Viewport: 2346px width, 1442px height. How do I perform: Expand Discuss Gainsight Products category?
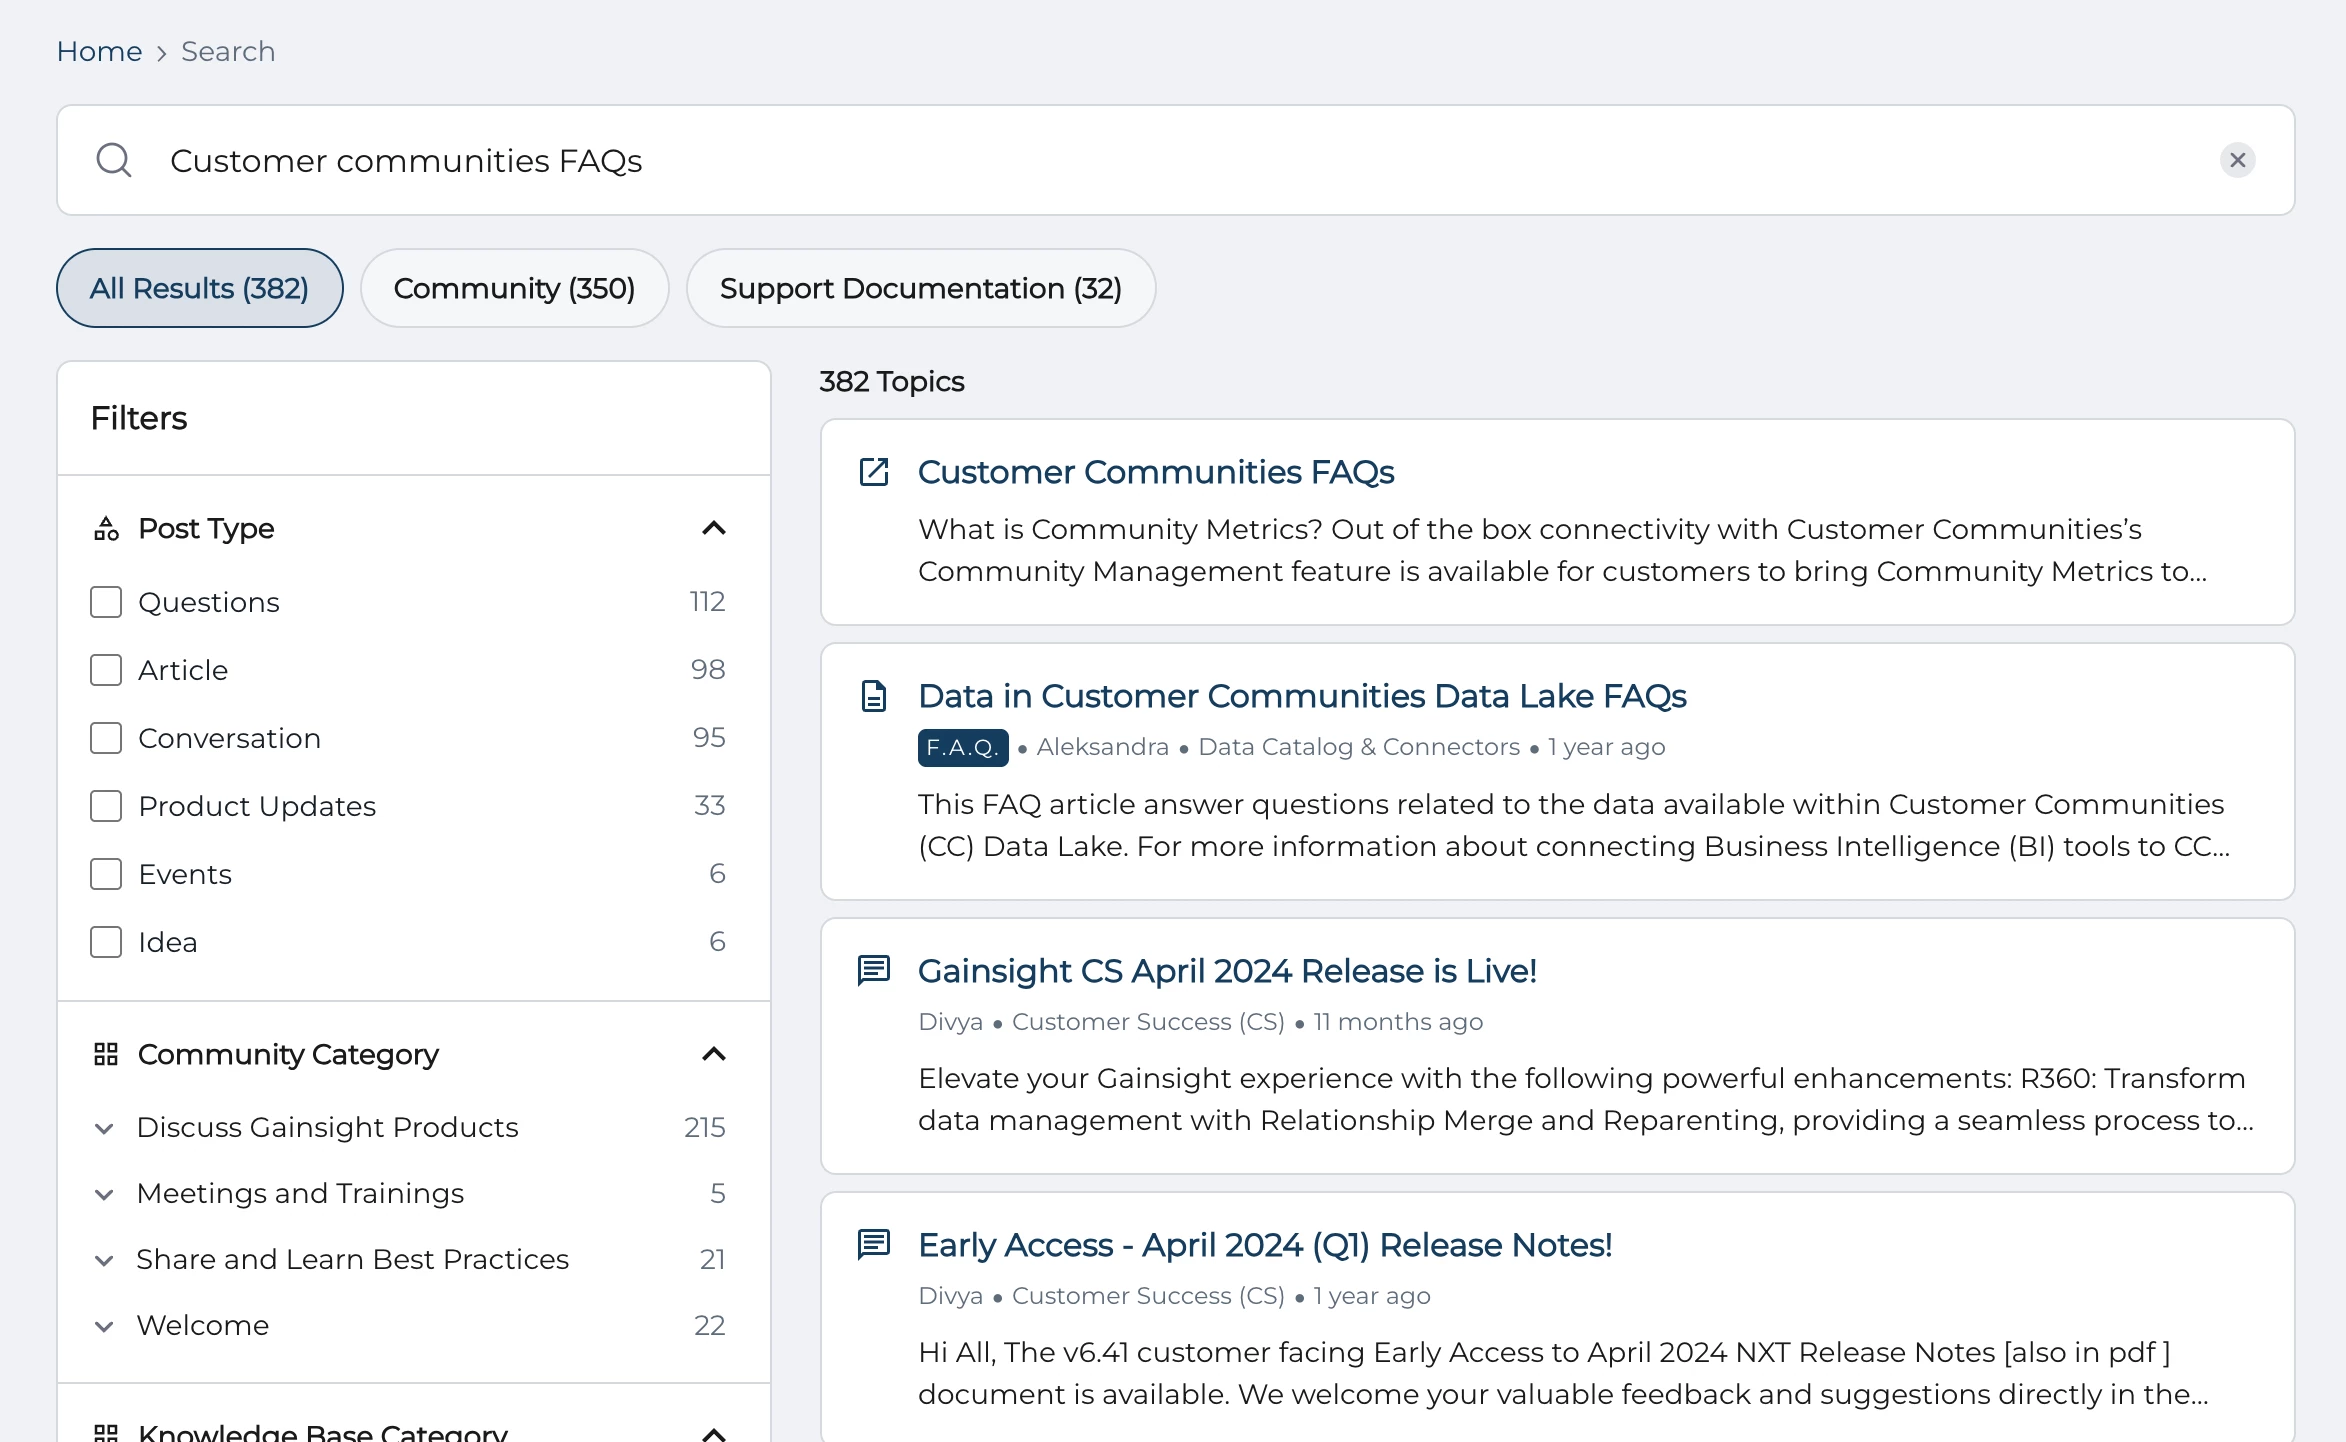[104, 1128]
